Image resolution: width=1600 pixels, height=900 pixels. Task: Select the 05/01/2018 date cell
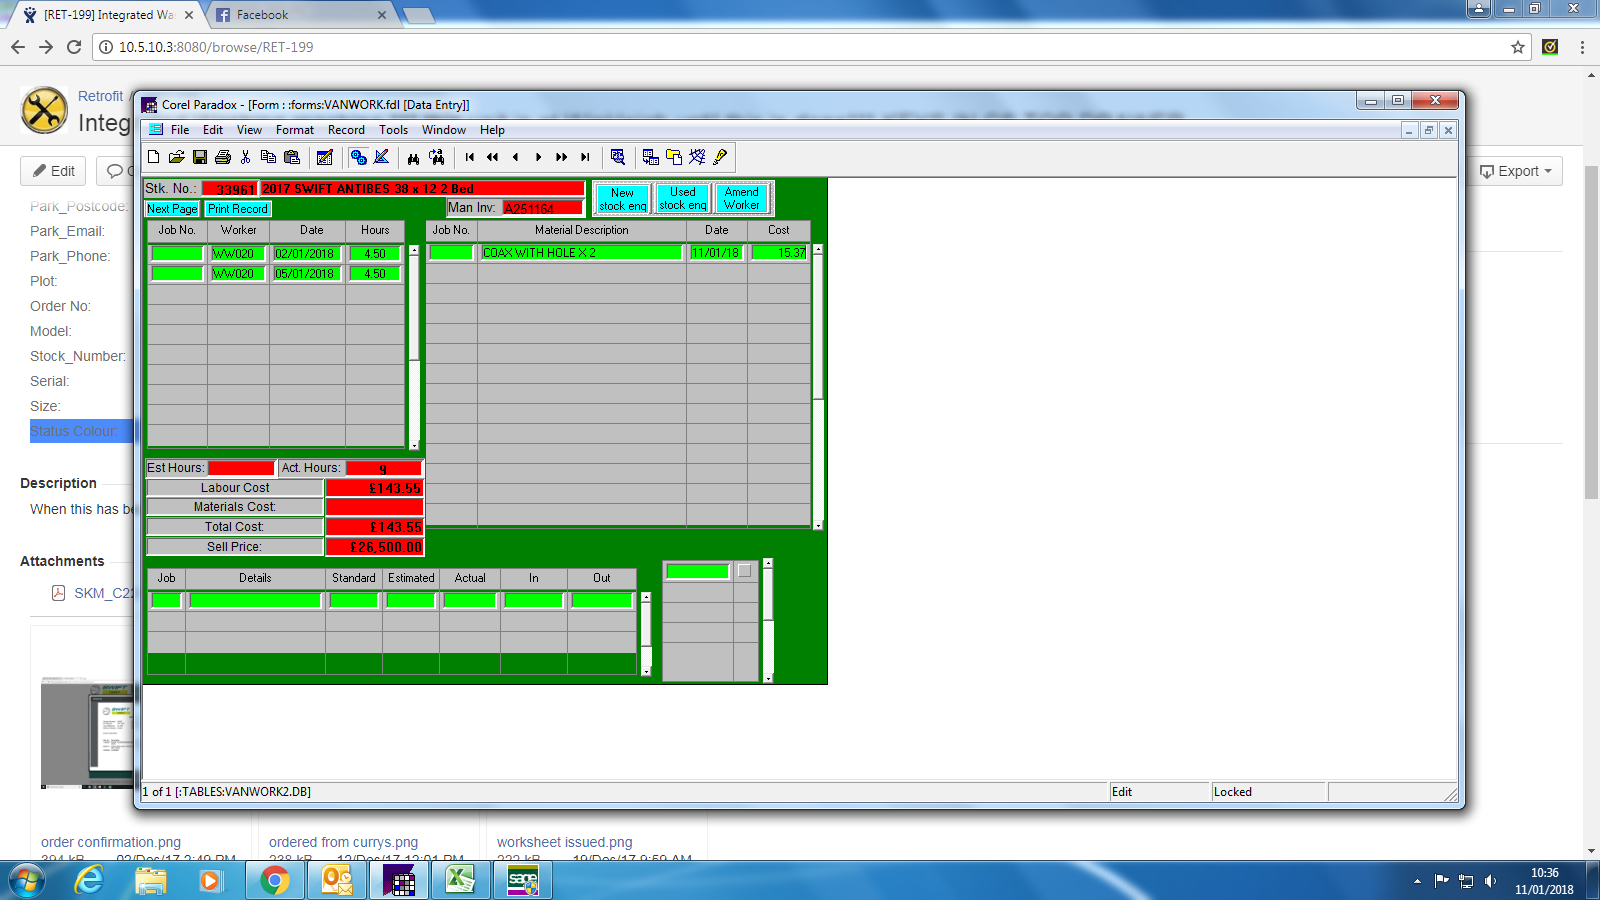pos(306,274)
